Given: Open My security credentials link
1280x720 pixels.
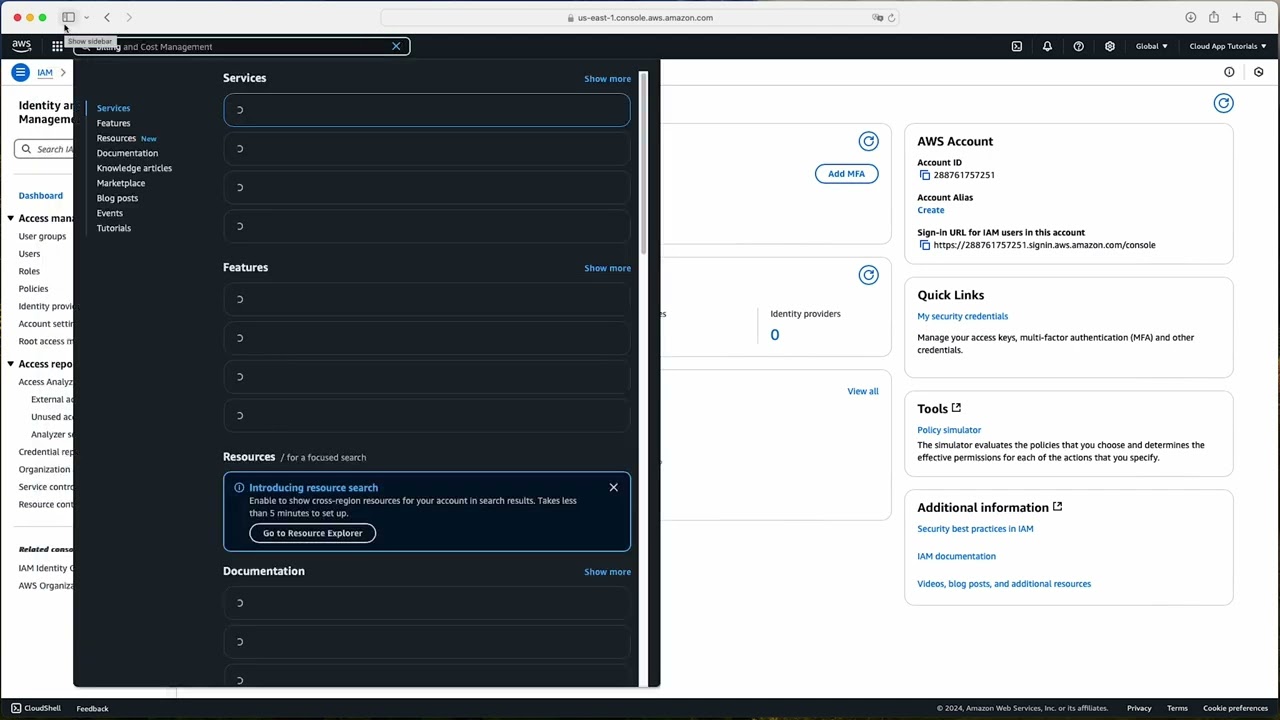Looking at the screenshot, I should tap(962, 316).
